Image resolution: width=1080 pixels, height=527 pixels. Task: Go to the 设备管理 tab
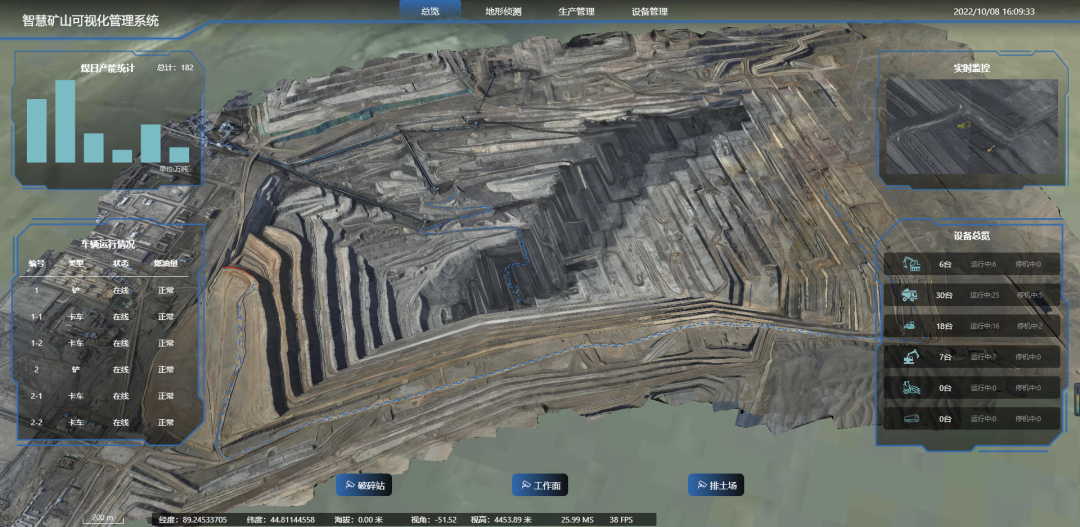pos(649,11)
